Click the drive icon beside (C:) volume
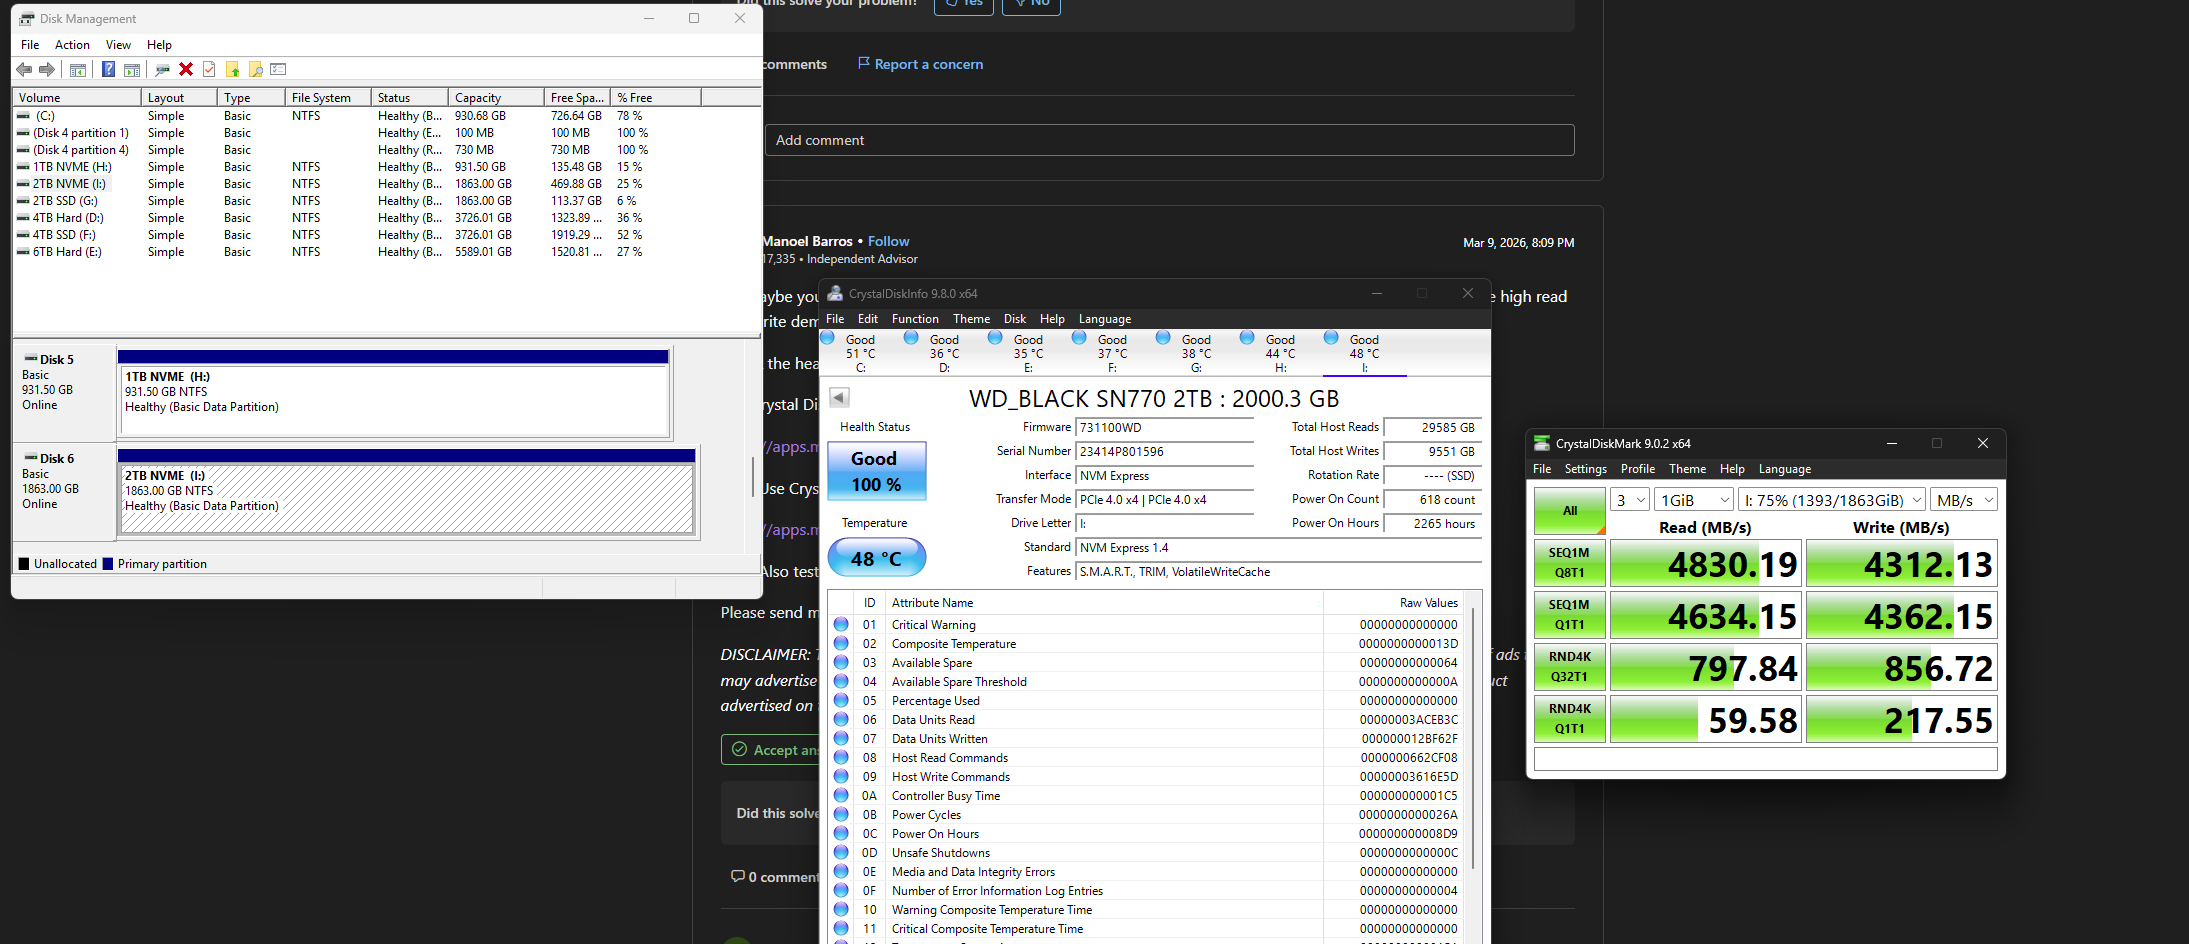The image size is (2189, 944). pos(23,116)
